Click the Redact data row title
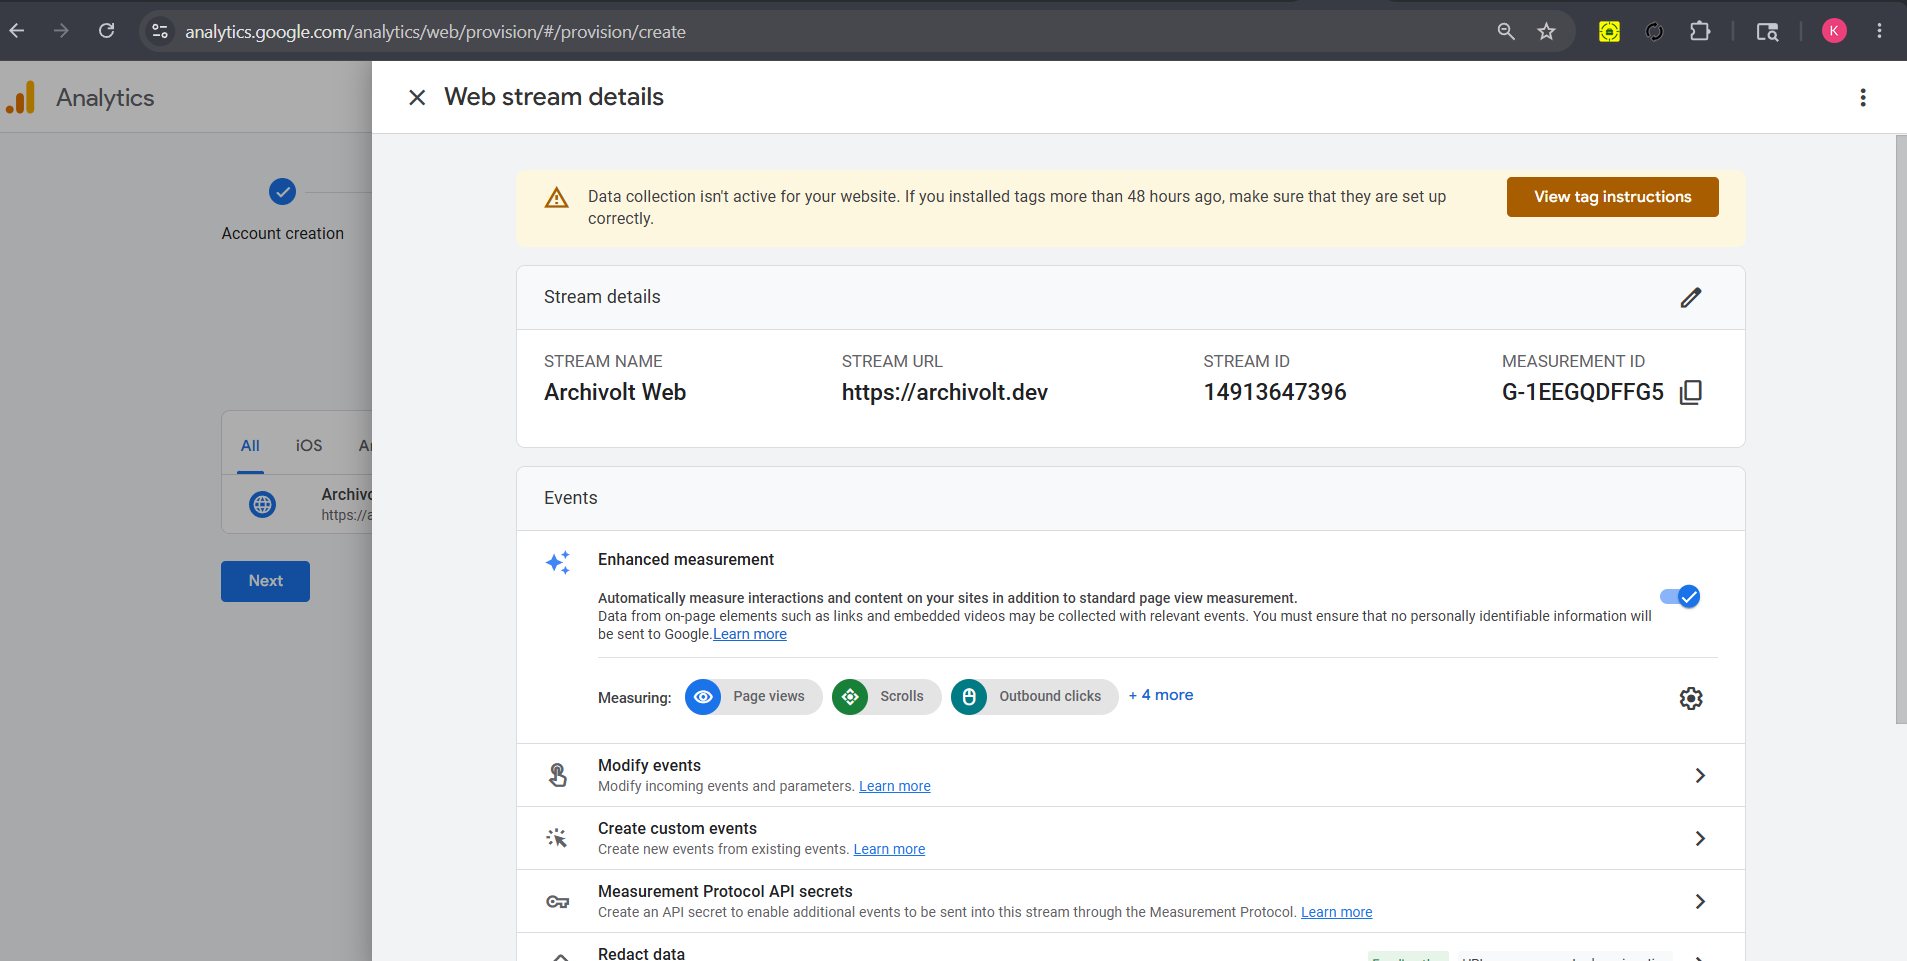The image size is (1907, 961). [641, 954]
